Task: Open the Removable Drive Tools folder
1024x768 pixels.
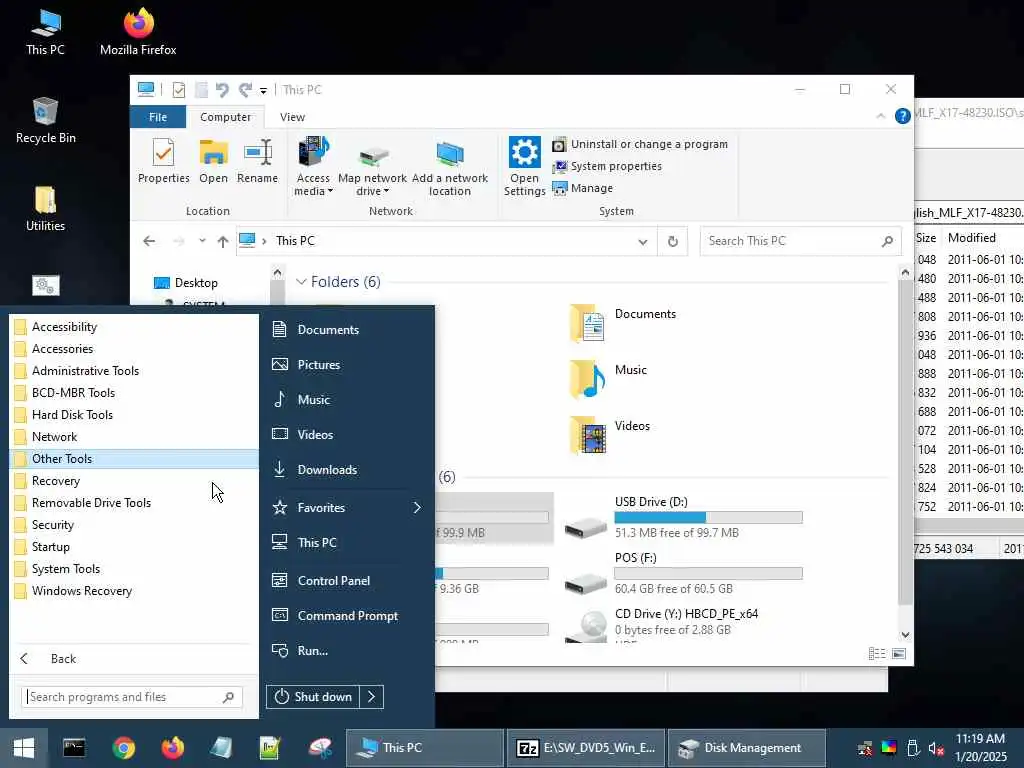Action: (134, 503)
